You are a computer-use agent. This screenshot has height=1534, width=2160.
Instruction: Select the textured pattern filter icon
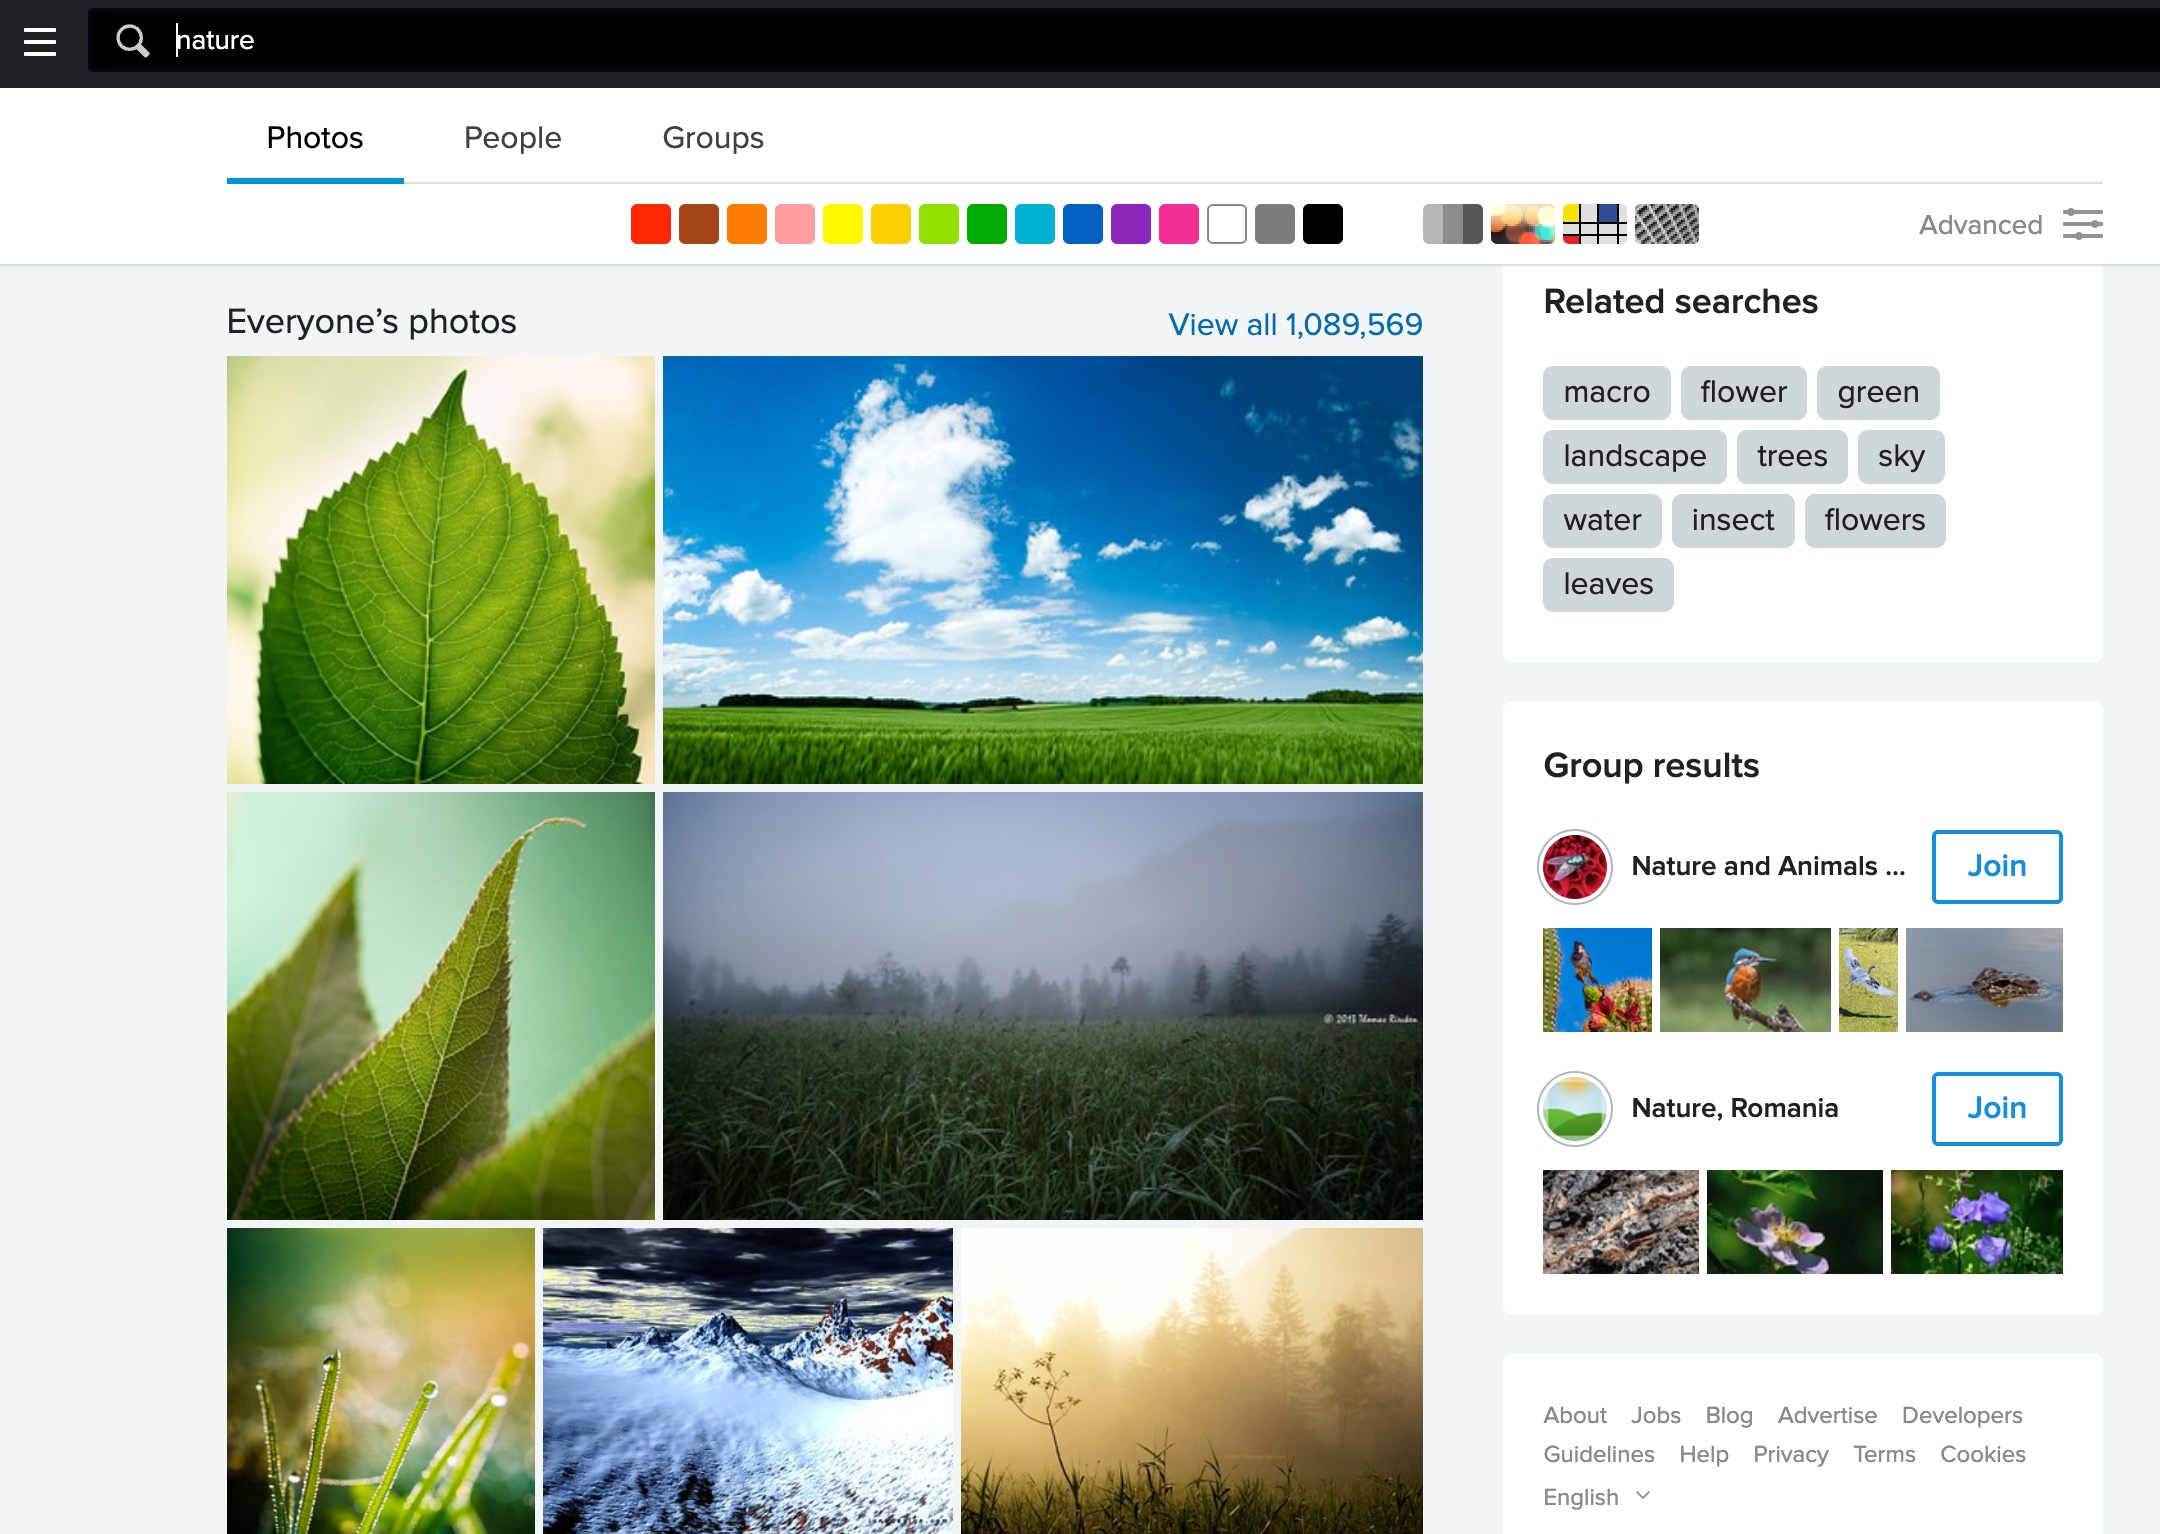click(x=1666, y=224)
